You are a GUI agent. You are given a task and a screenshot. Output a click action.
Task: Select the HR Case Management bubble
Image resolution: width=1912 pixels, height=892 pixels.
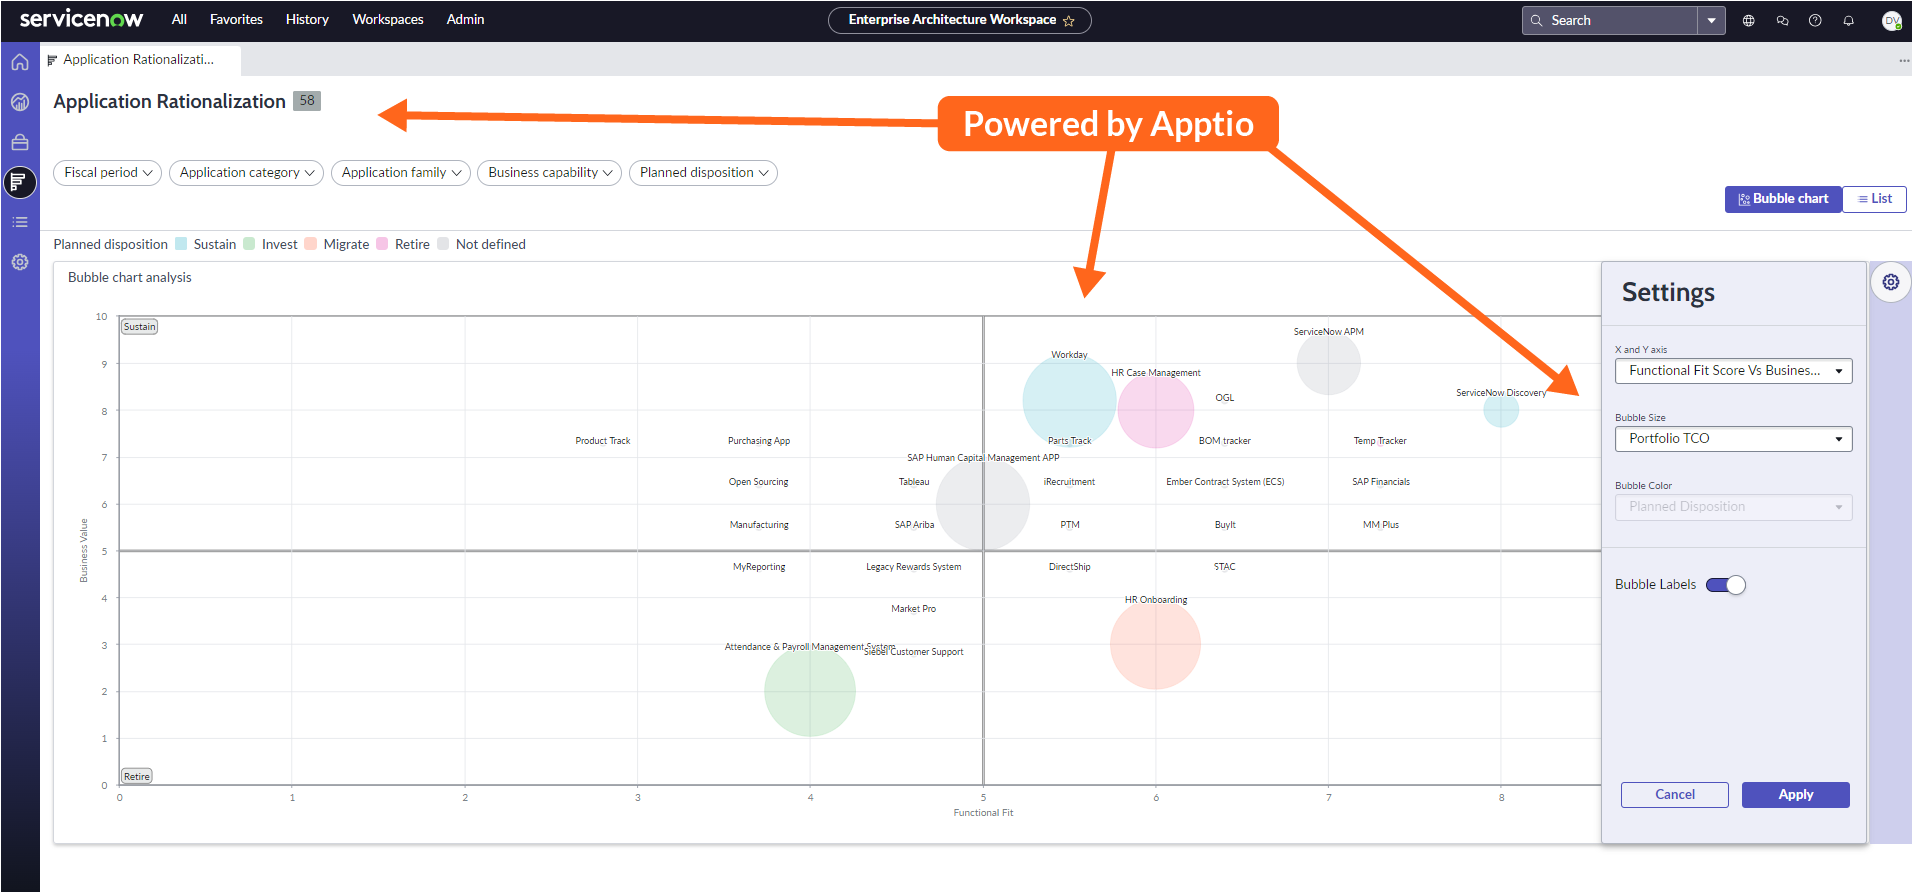click(x=1156, y=410)
